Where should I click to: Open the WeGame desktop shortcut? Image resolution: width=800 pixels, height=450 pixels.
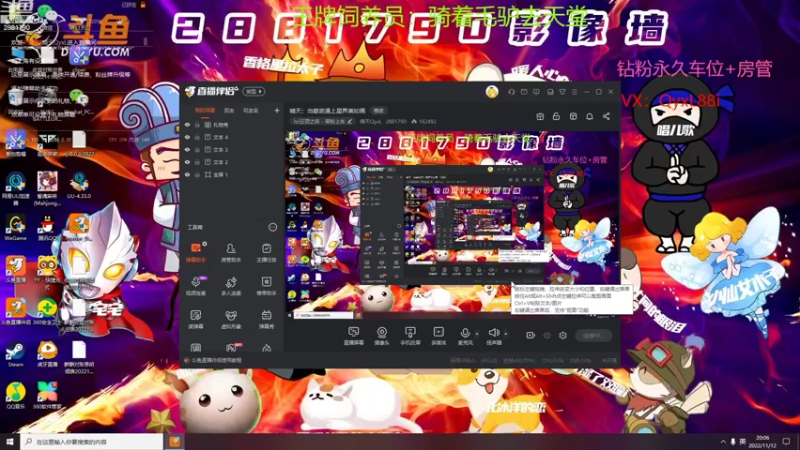pyautogui.click(x=15, y=228)
